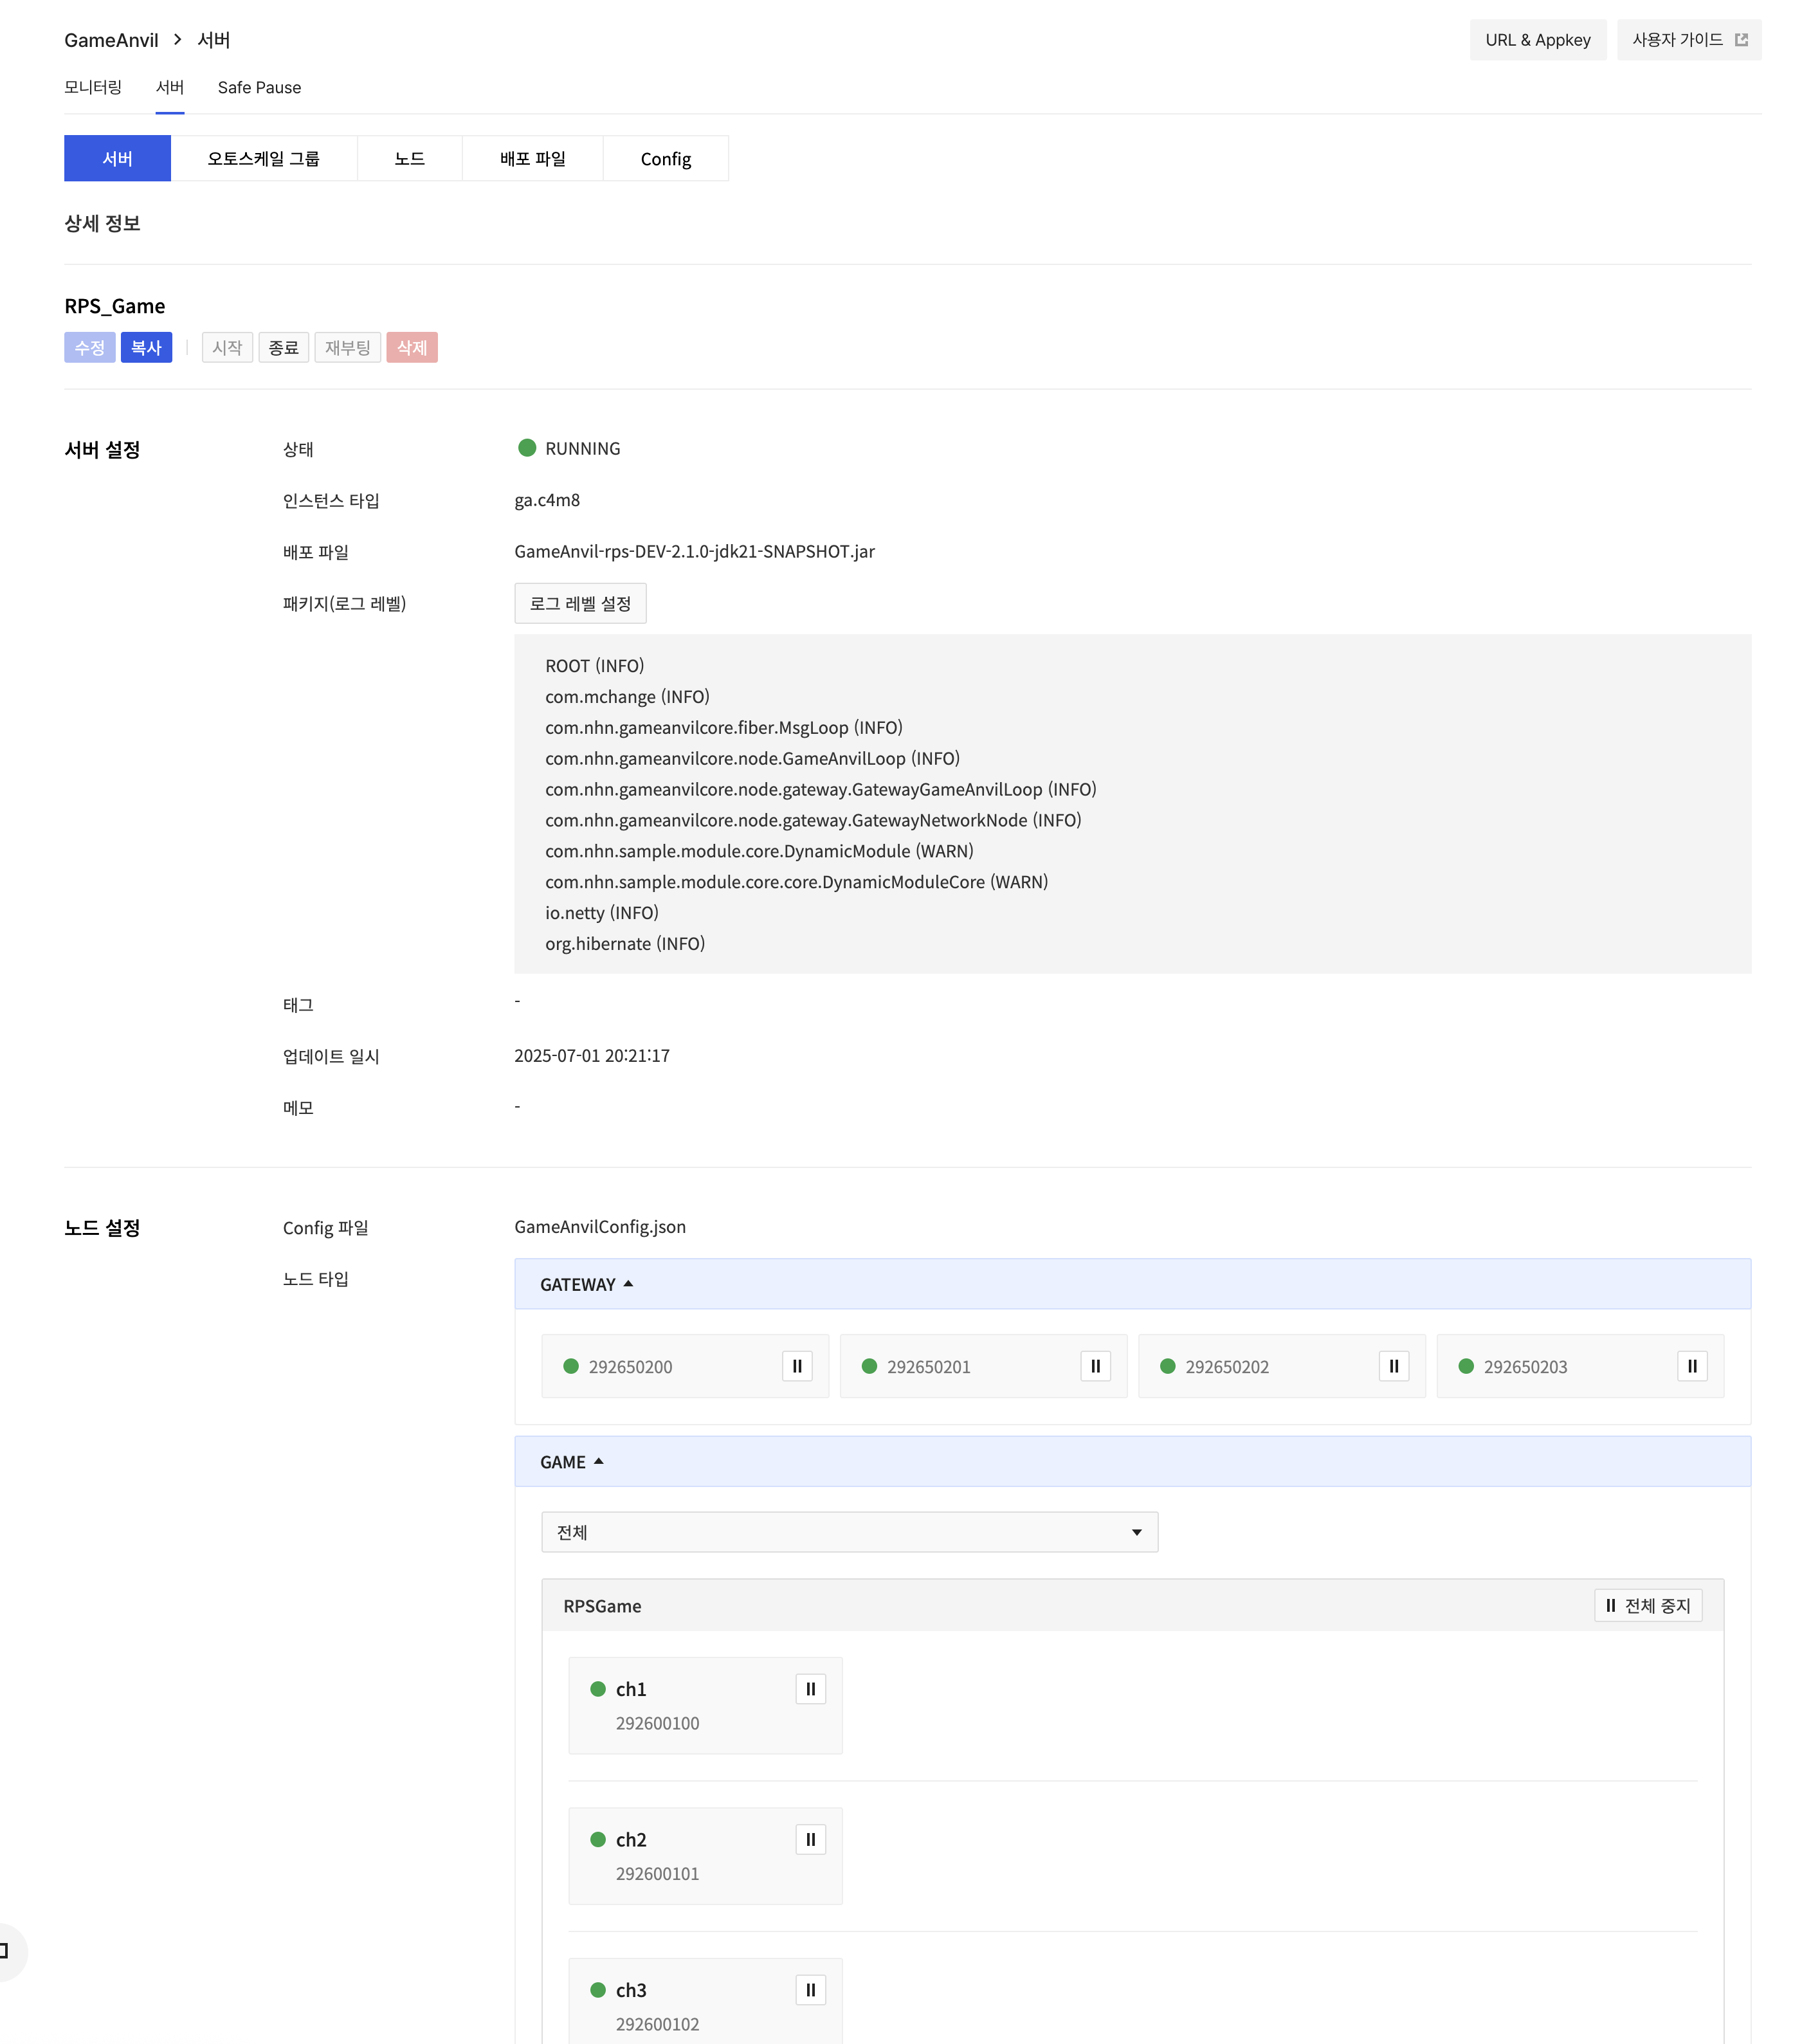
Task: Pause gateway node 292650203
Action: tap(1691, 1366)
